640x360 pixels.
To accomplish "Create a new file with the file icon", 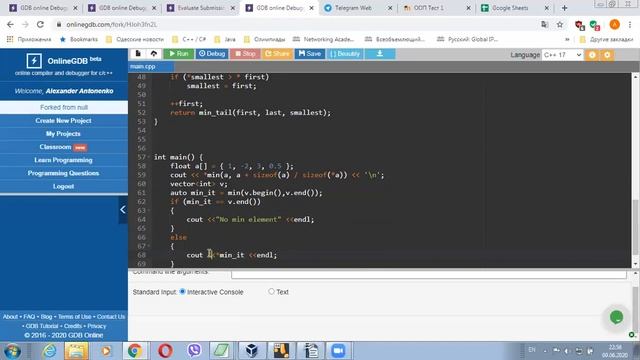I will tap(138, 53).
